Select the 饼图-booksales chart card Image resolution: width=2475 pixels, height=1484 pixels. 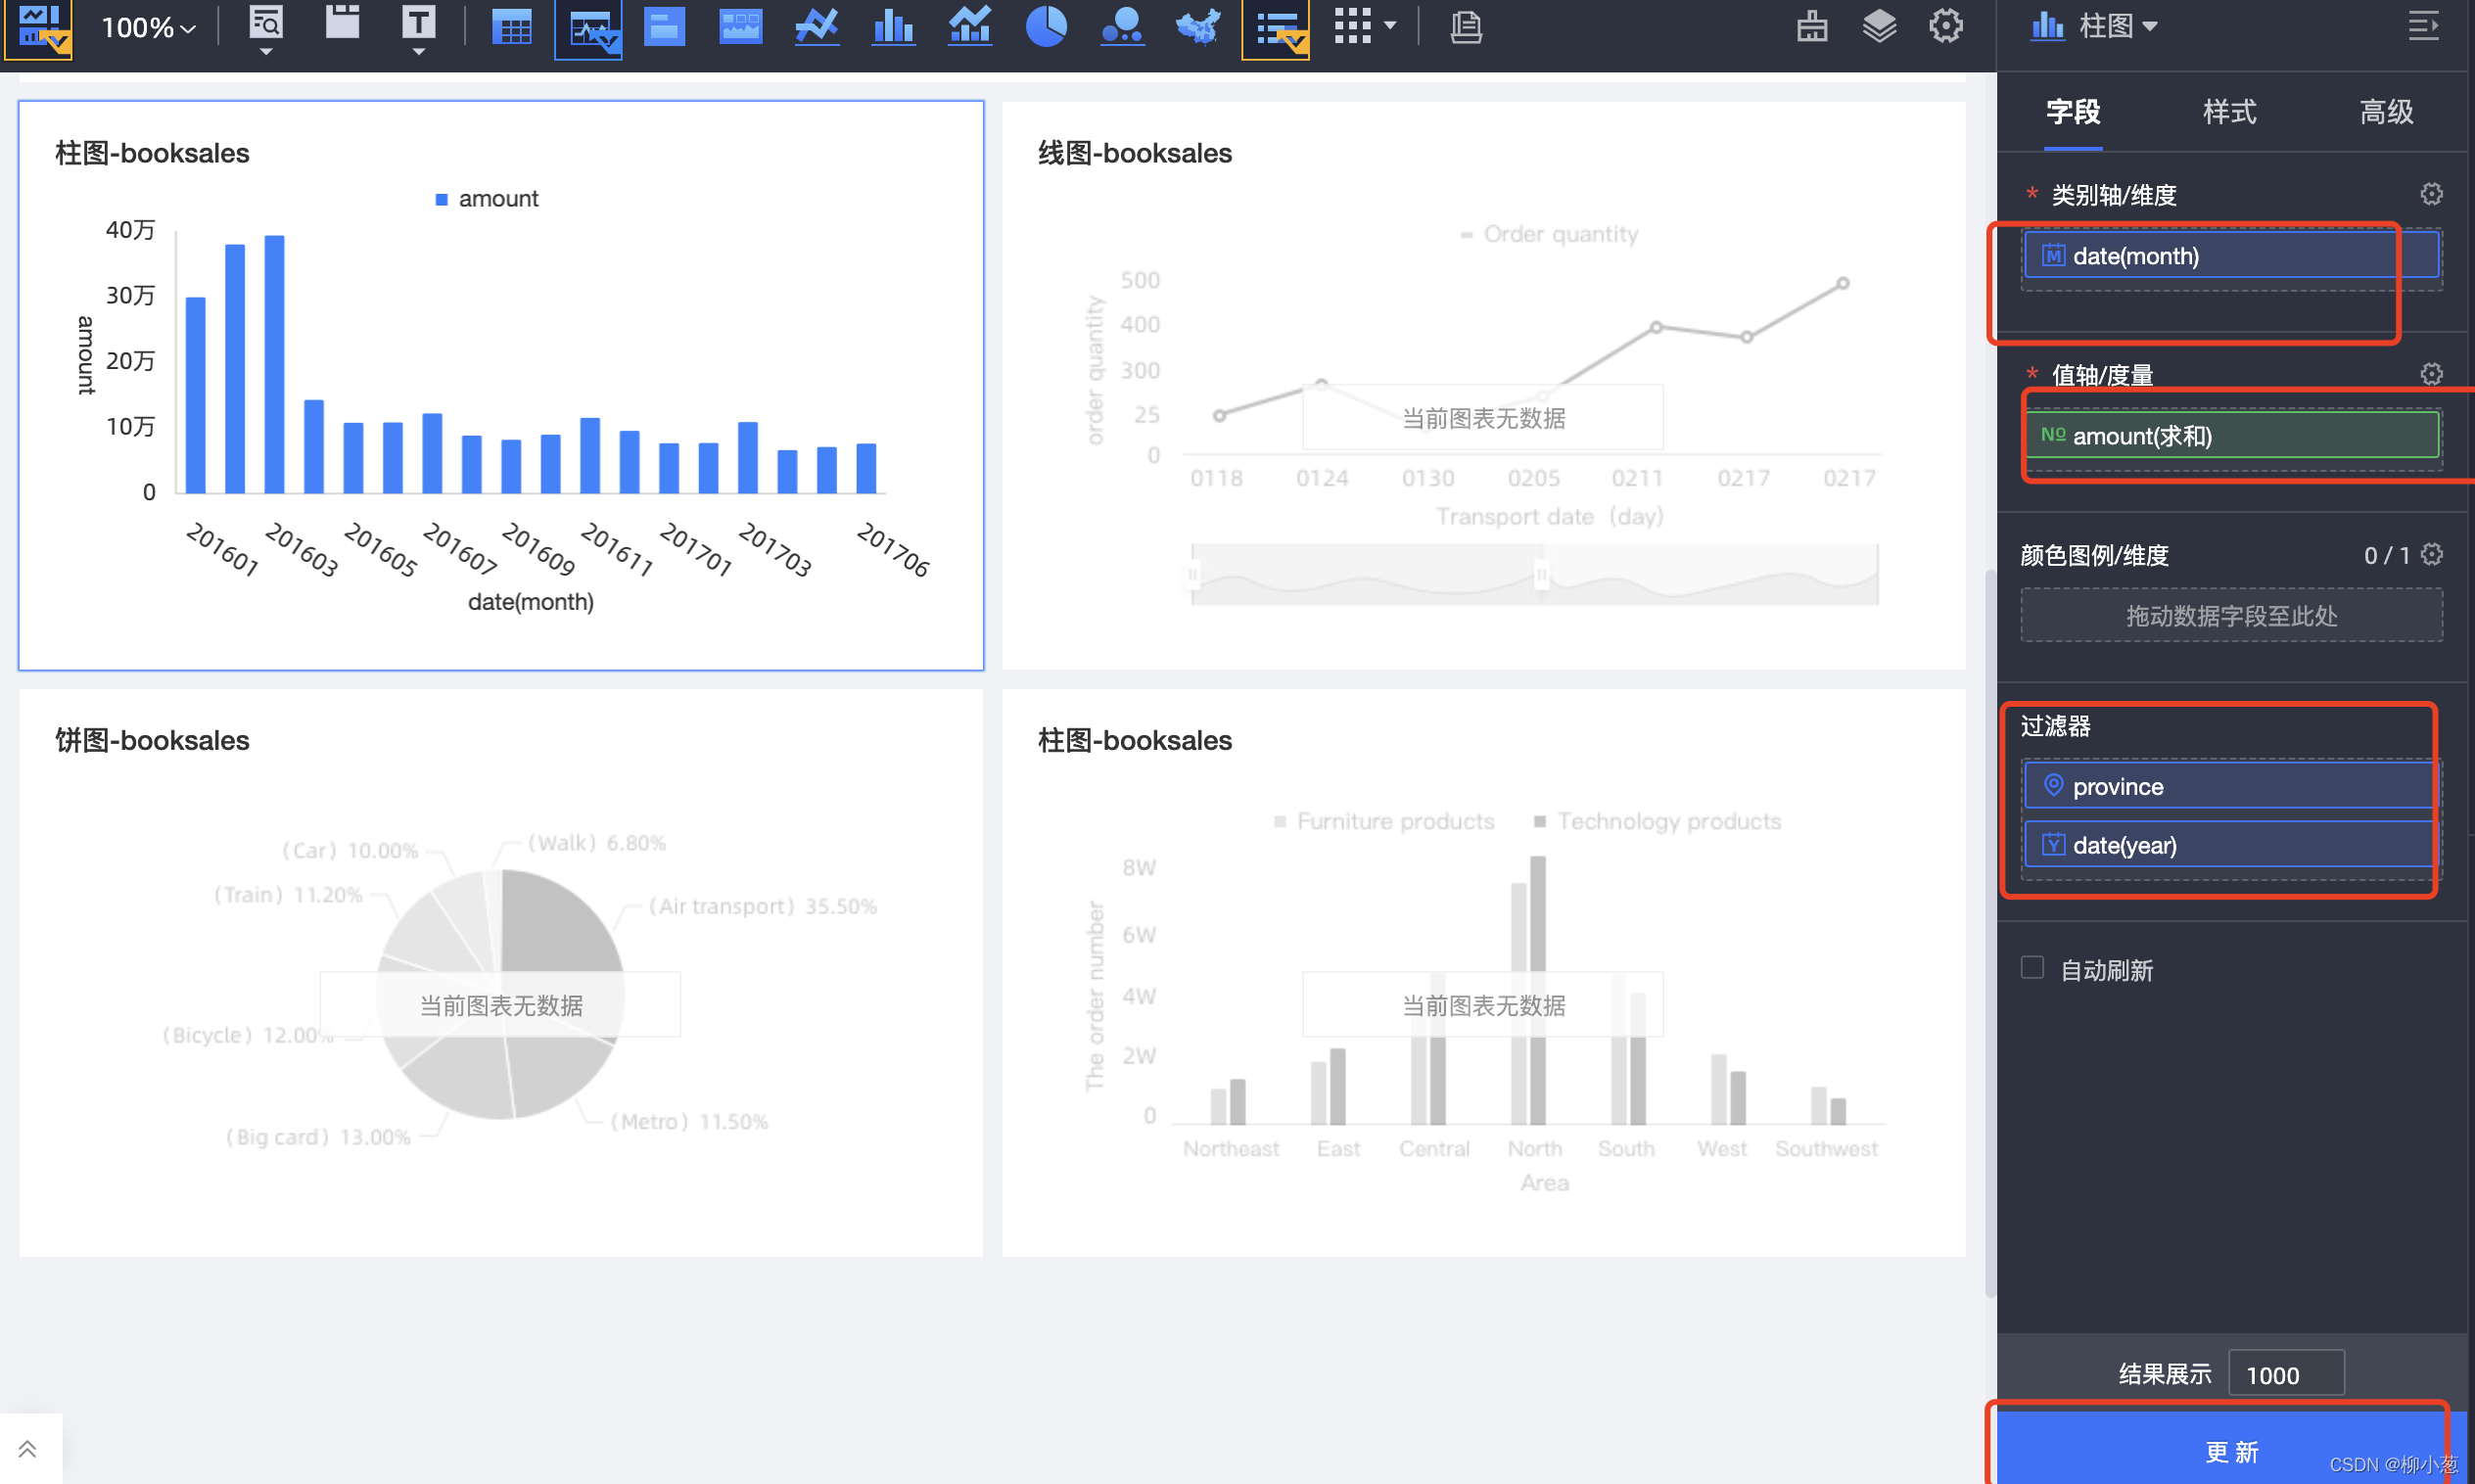(501, 972)
